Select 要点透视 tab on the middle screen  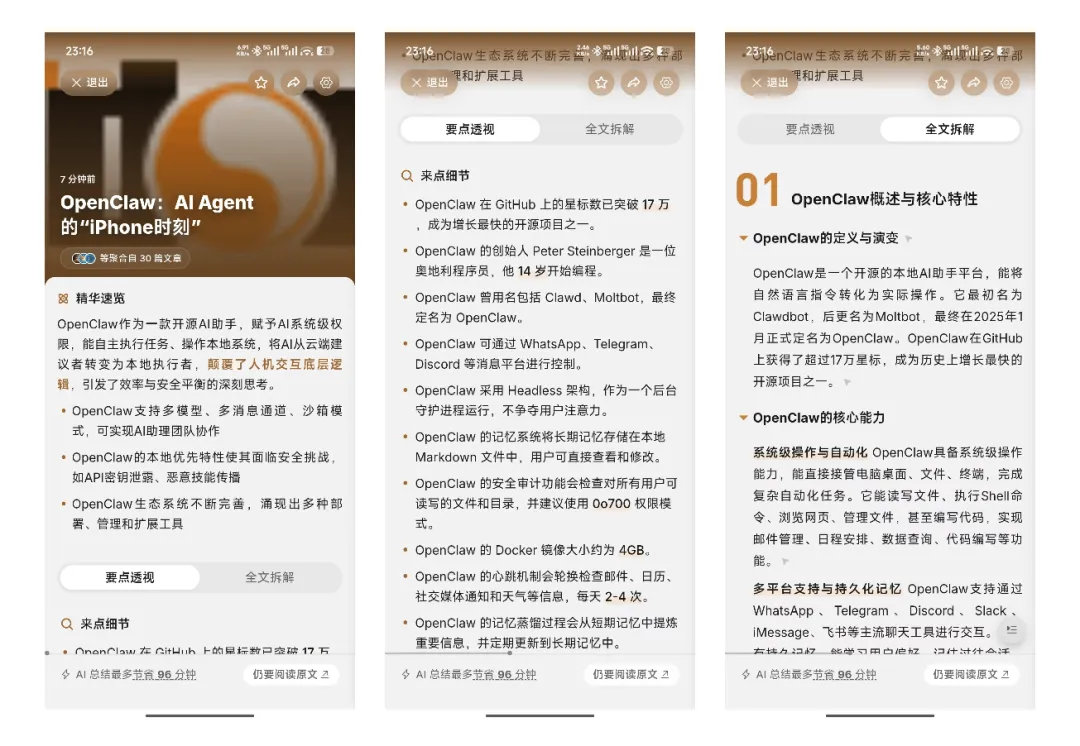(x=470, y=129)
